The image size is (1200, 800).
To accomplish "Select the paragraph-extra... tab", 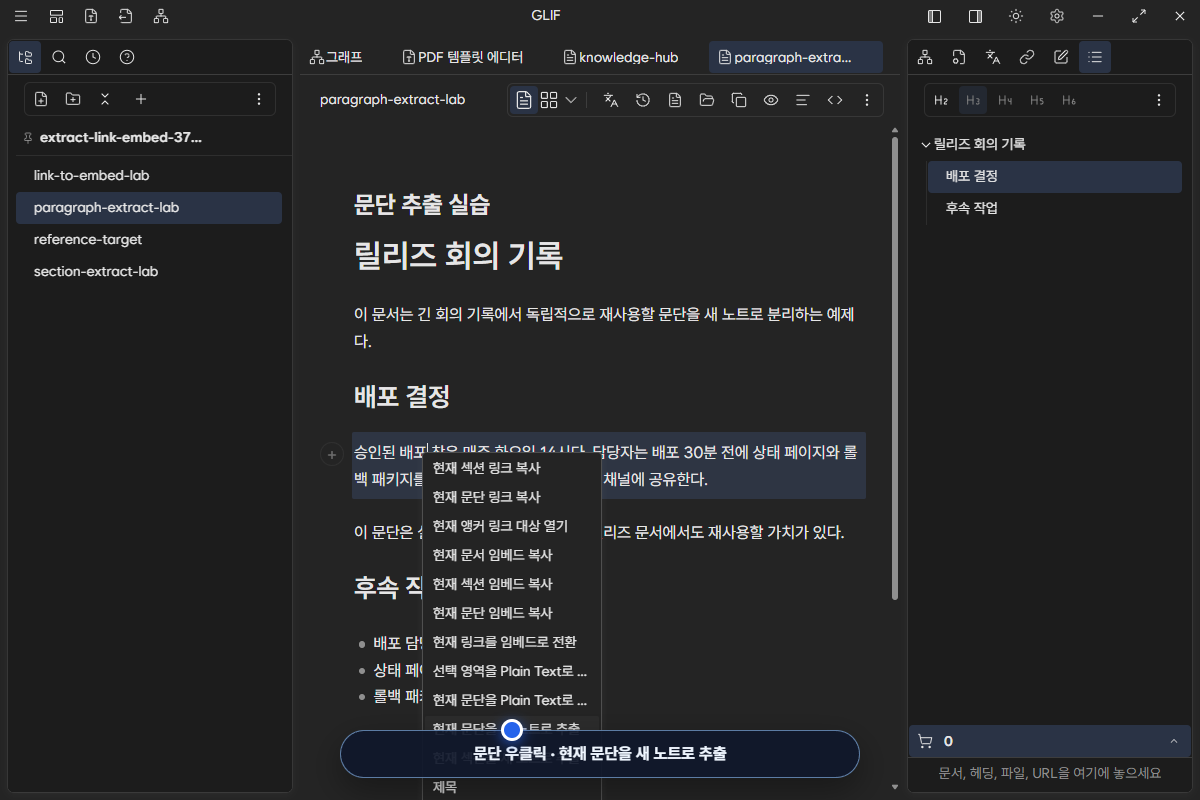I will tap(796, 57).
